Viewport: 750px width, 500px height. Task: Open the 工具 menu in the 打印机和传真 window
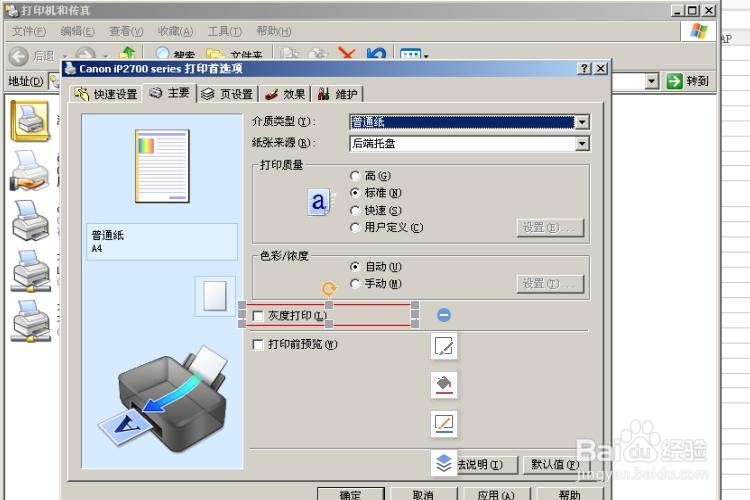pyautogui.click(x=224, y=32)
